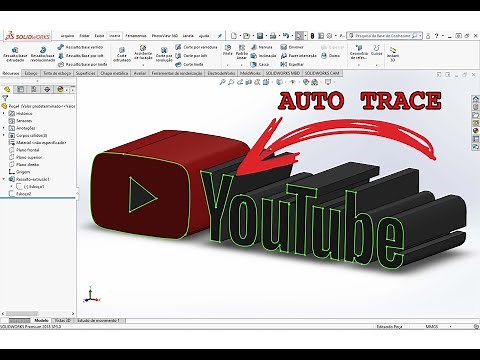Screen dimensions: 480x360
Task: Open the Inserir menu
Action: click(115, 36)
